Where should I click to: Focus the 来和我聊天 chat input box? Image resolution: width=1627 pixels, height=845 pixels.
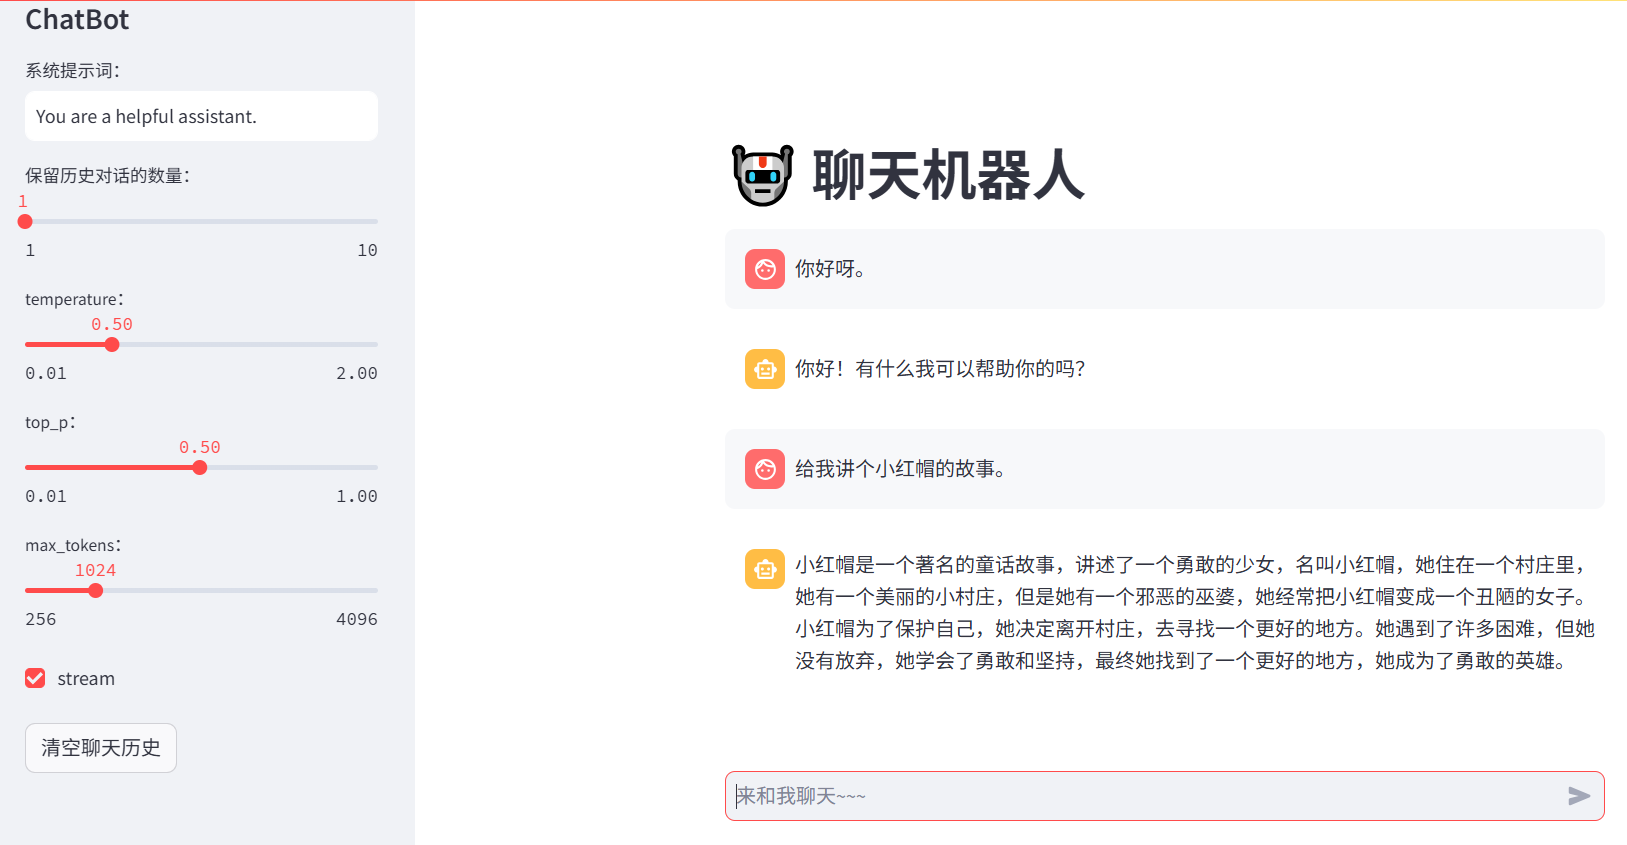coord(1140,796)
